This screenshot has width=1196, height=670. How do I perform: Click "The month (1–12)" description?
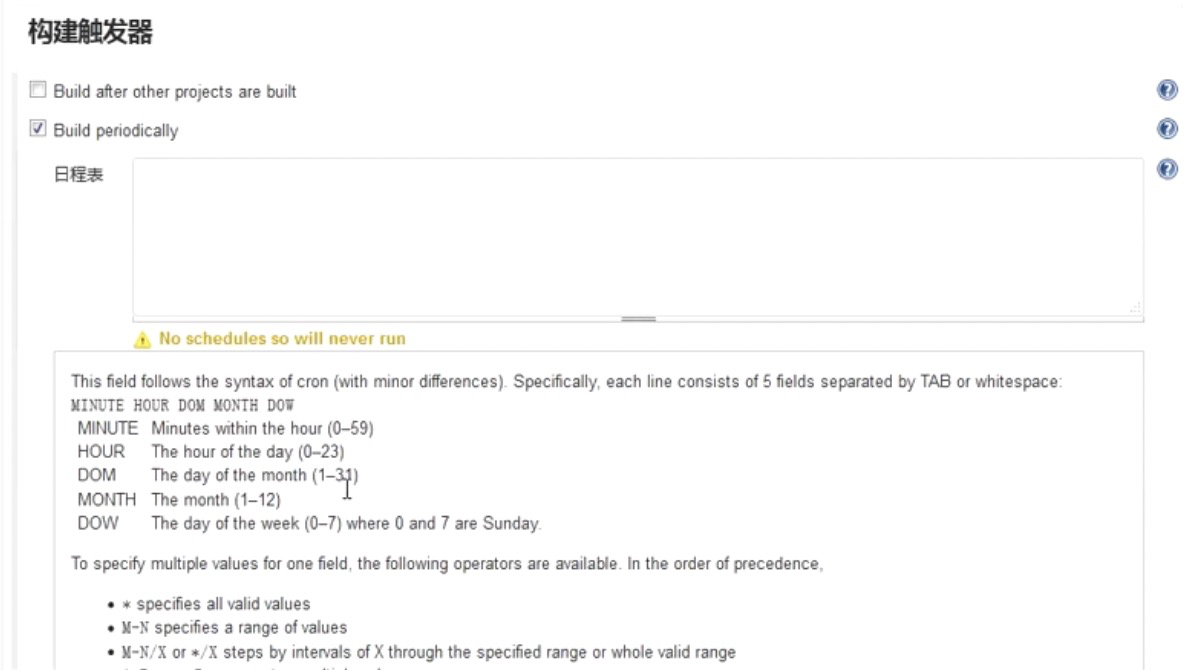(216, 499)
